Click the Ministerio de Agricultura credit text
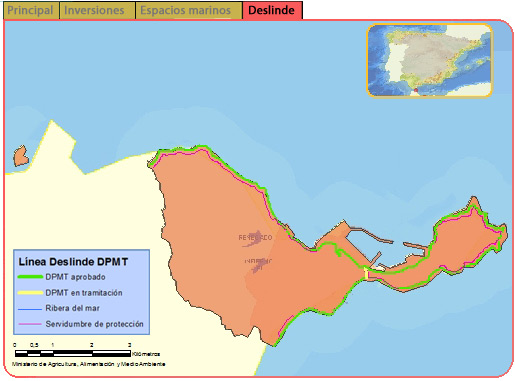The image size is (515, 381). [x=89, y=364]
